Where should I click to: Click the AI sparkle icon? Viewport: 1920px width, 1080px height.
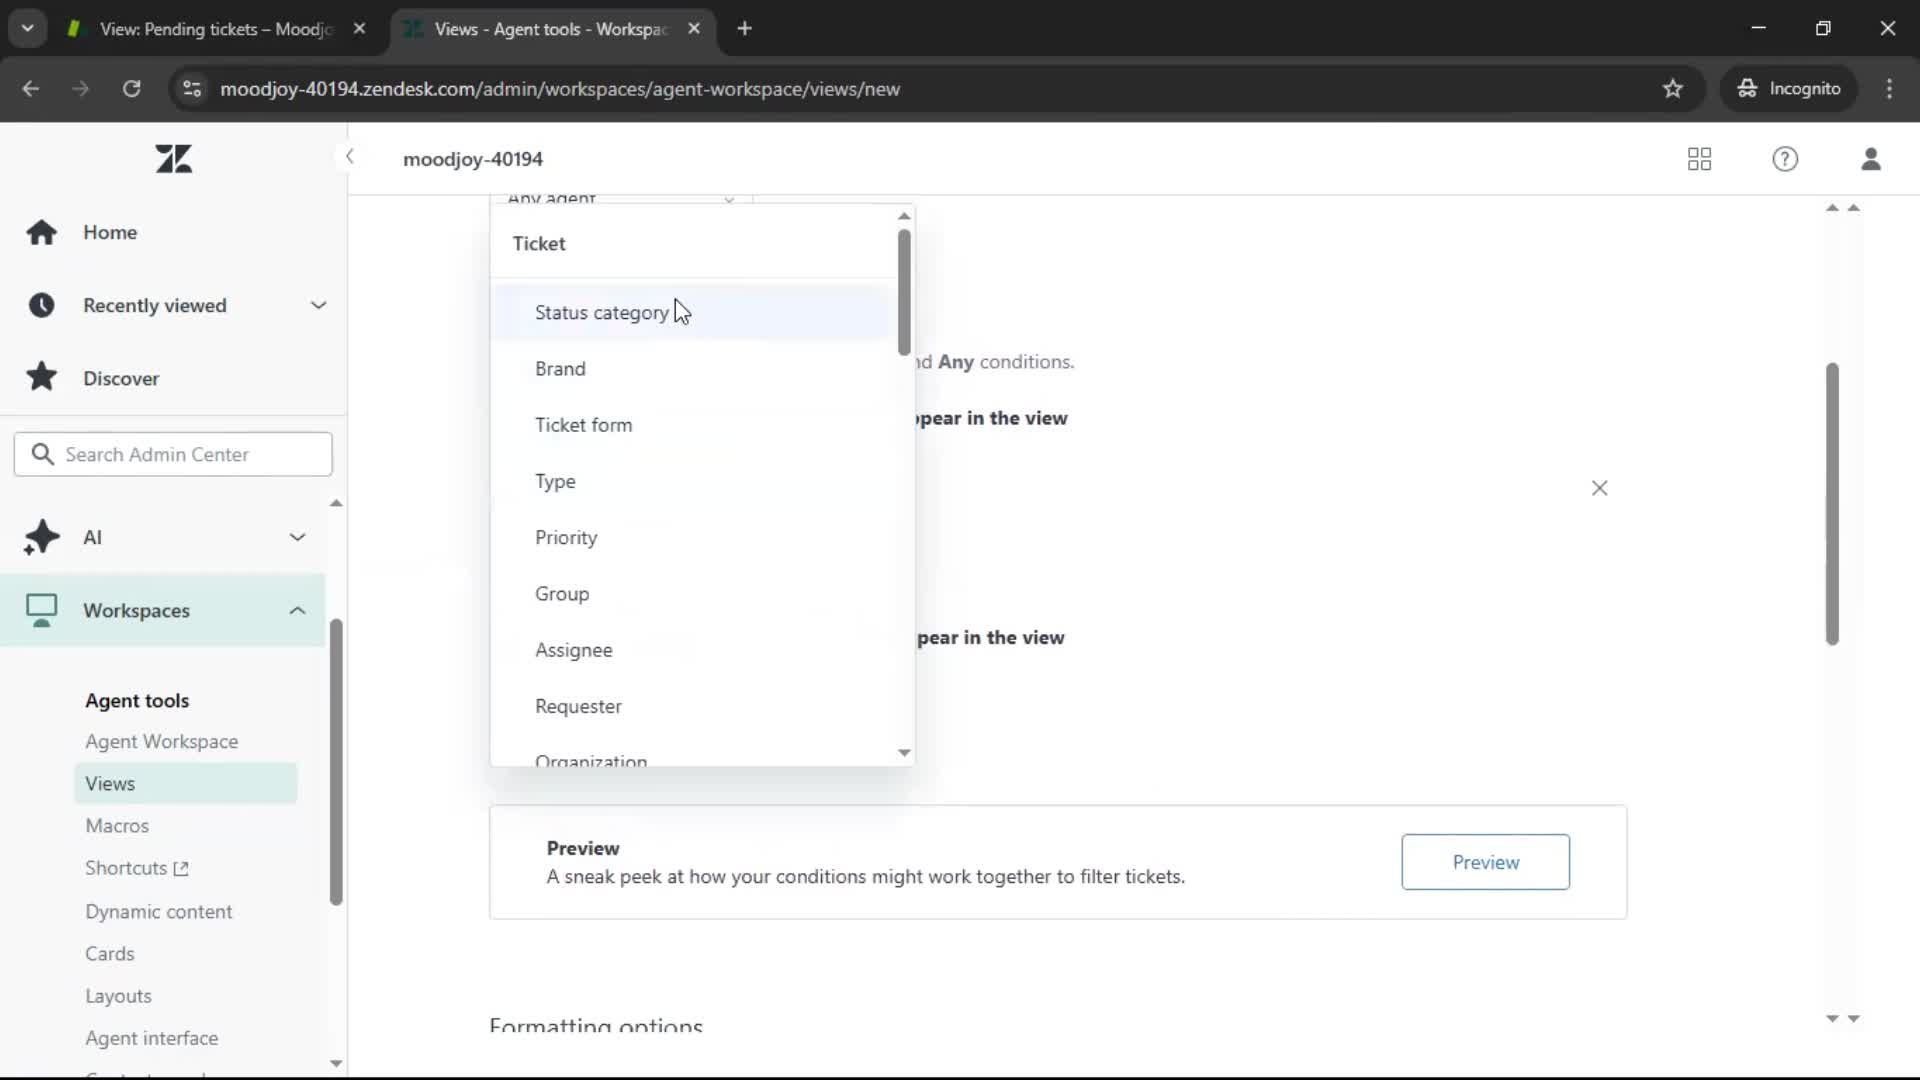[41, 537]
